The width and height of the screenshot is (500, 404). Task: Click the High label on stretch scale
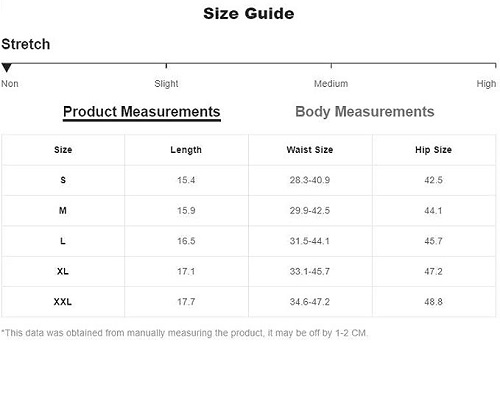[x=486, y=84]
